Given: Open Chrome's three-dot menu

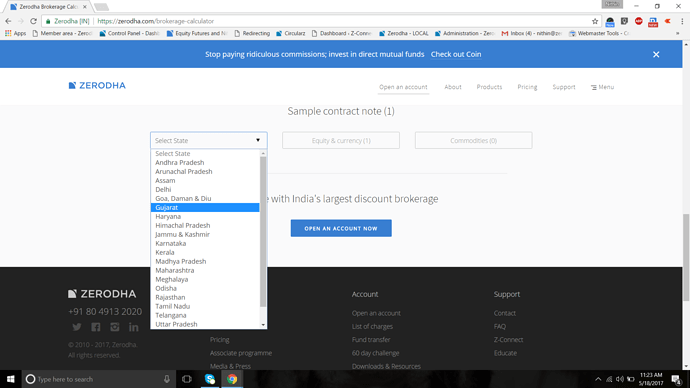Looking at the screenshot, I should click(x=682, y=21).
